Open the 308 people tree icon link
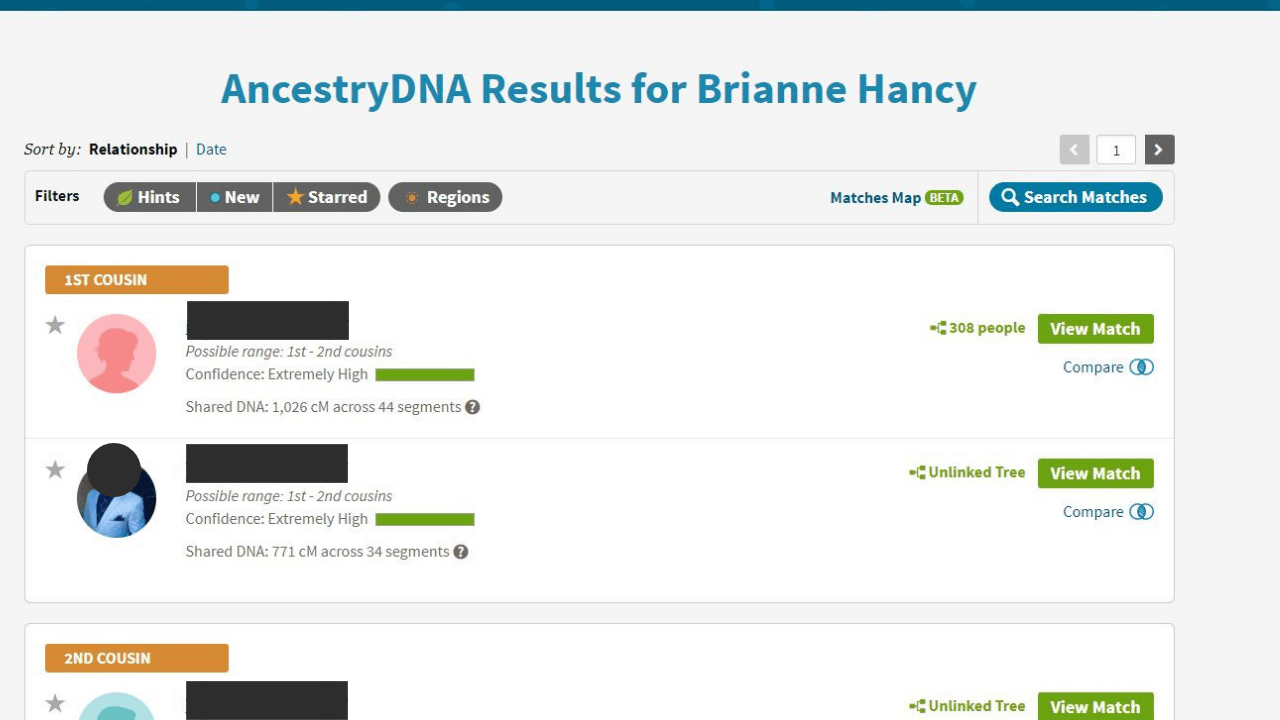 point(938,328)
